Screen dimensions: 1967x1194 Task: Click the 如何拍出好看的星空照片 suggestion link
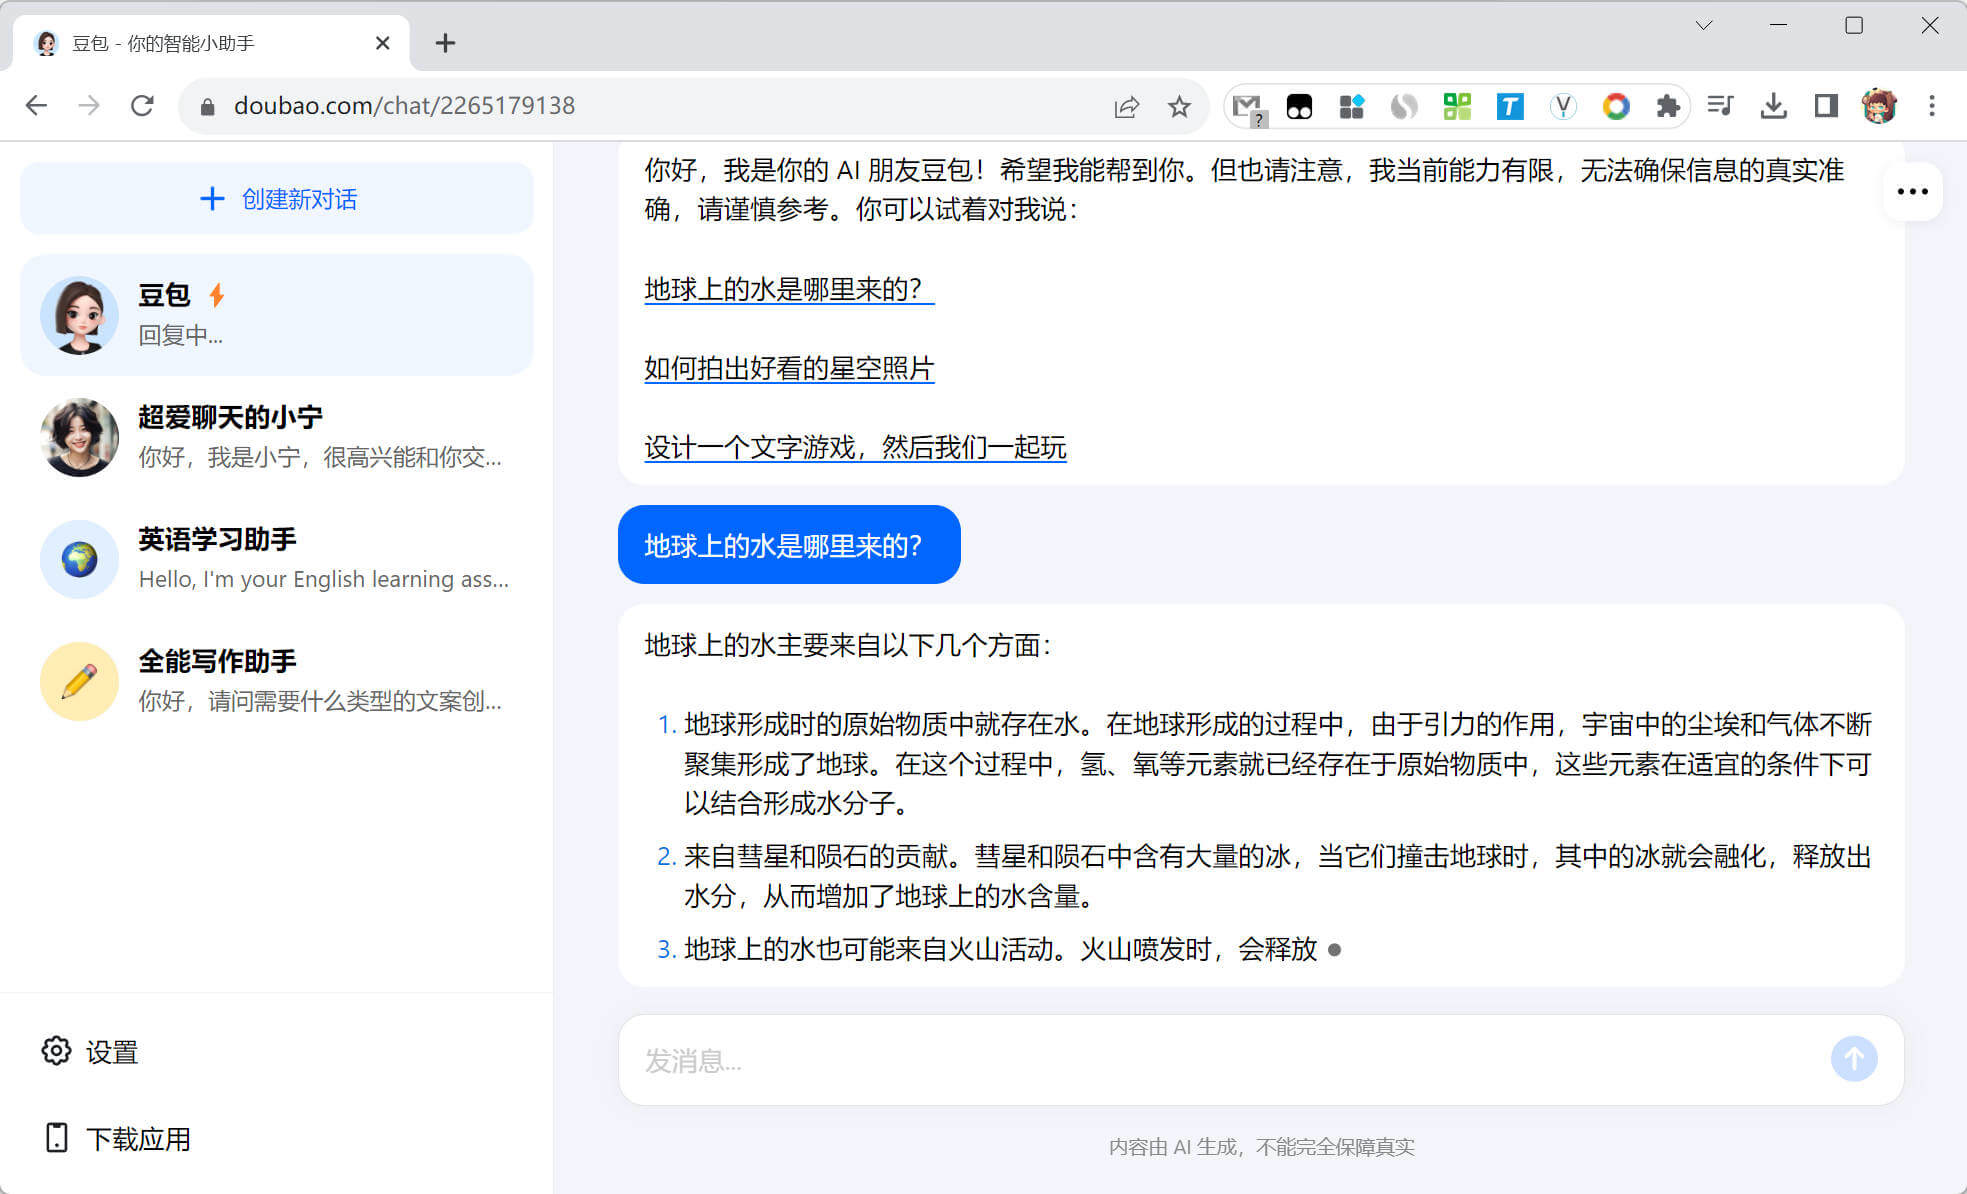(x=788, y=368)
